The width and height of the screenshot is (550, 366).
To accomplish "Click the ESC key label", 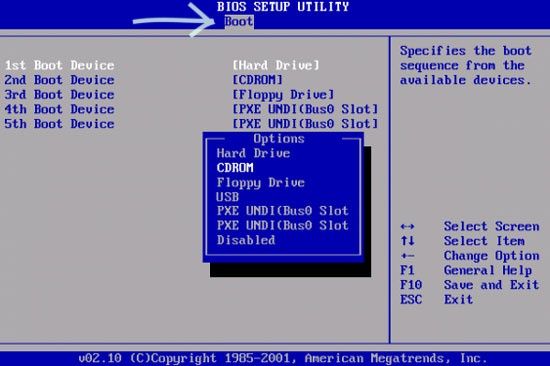I will tap(411, 300).
